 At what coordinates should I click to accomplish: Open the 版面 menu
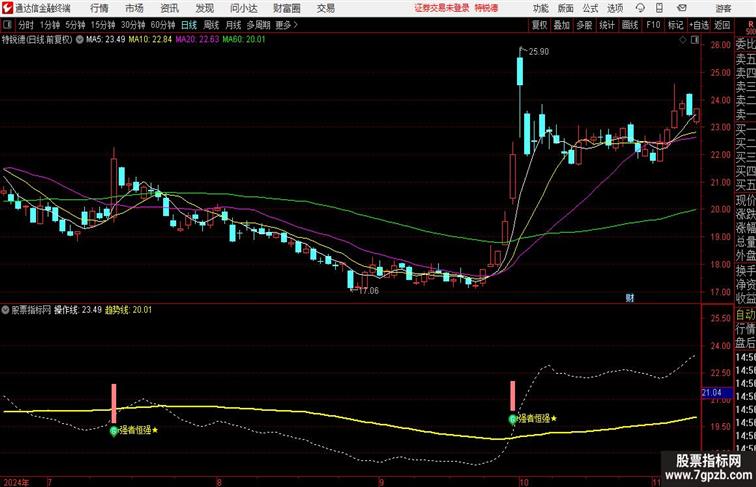pos(566,8)
